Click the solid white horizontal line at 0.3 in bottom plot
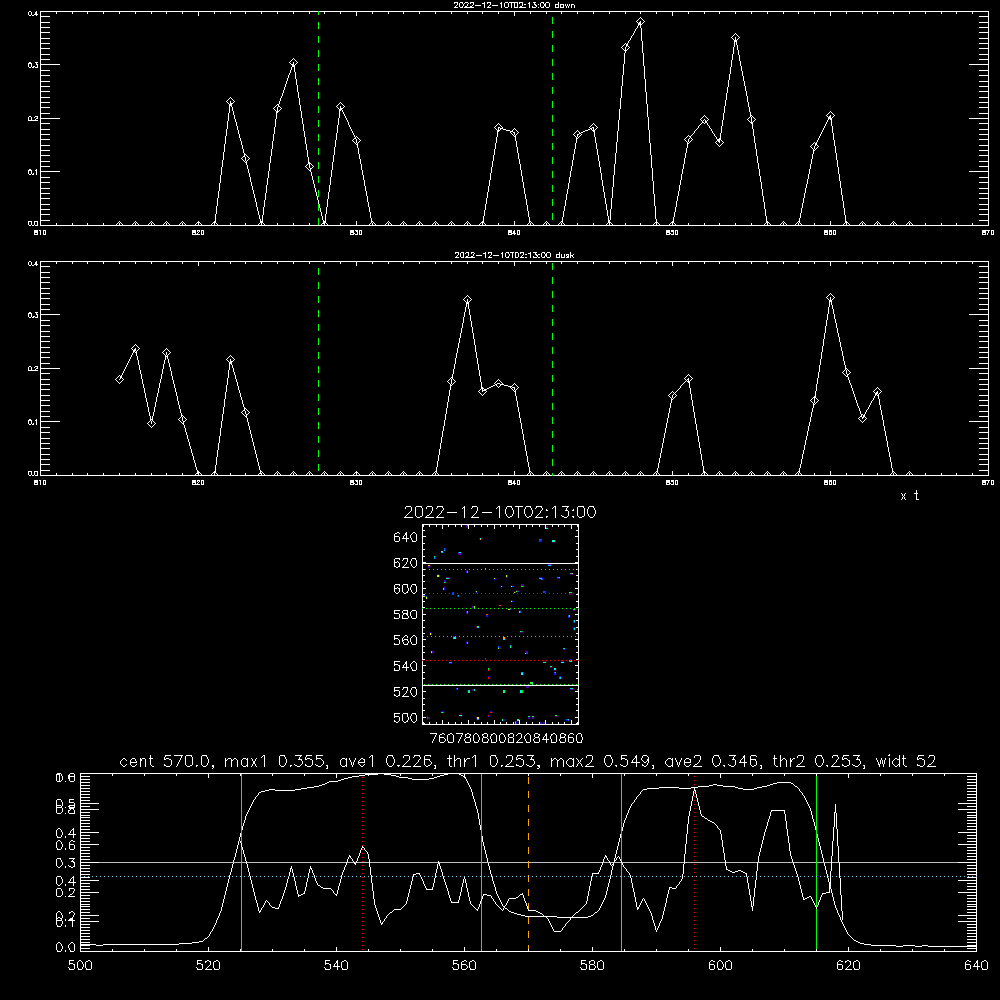Image resolution: width=1000 pixels, height=1000 pixels. 528,862
